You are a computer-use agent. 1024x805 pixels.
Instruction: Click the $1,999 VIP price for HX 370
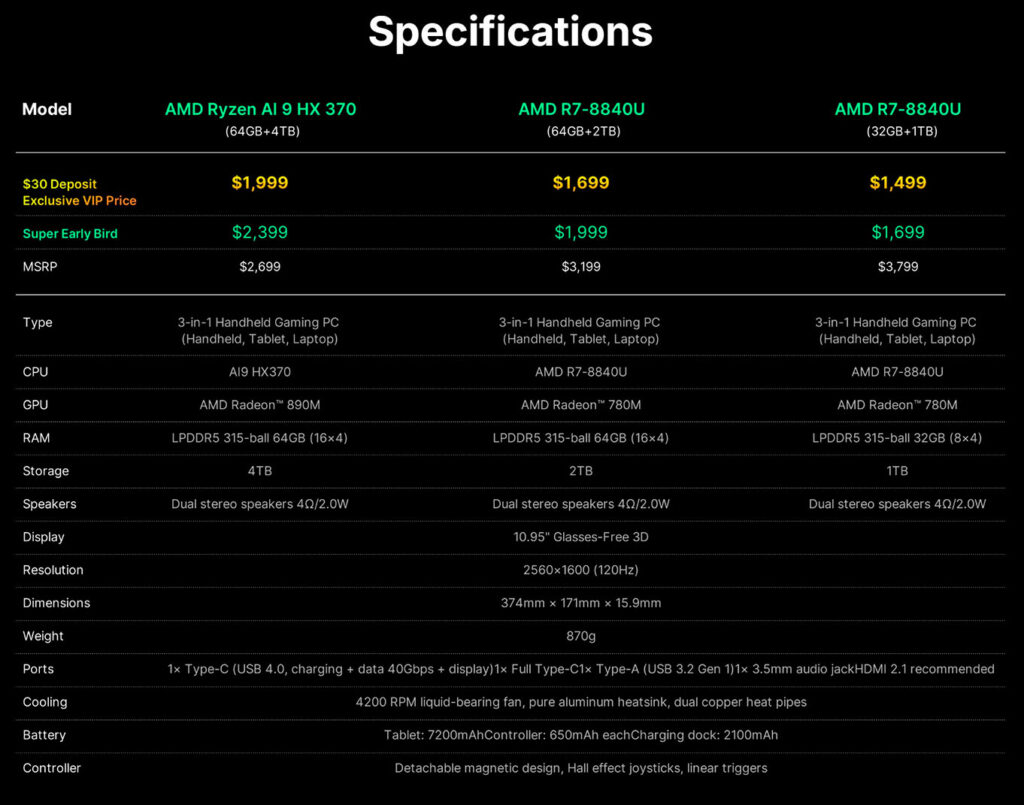pyautogui.click(x=260, y=183)
